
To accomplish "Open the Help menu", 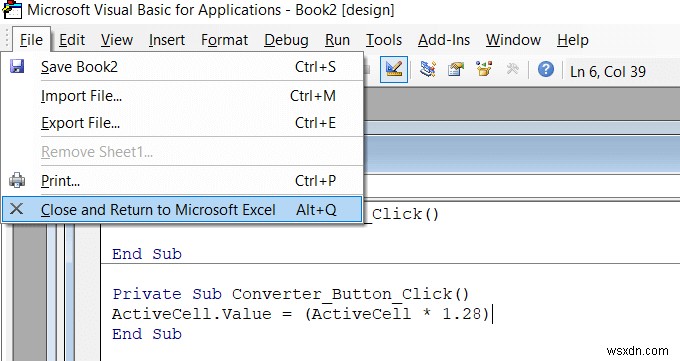I will click(x=573, y=40).
